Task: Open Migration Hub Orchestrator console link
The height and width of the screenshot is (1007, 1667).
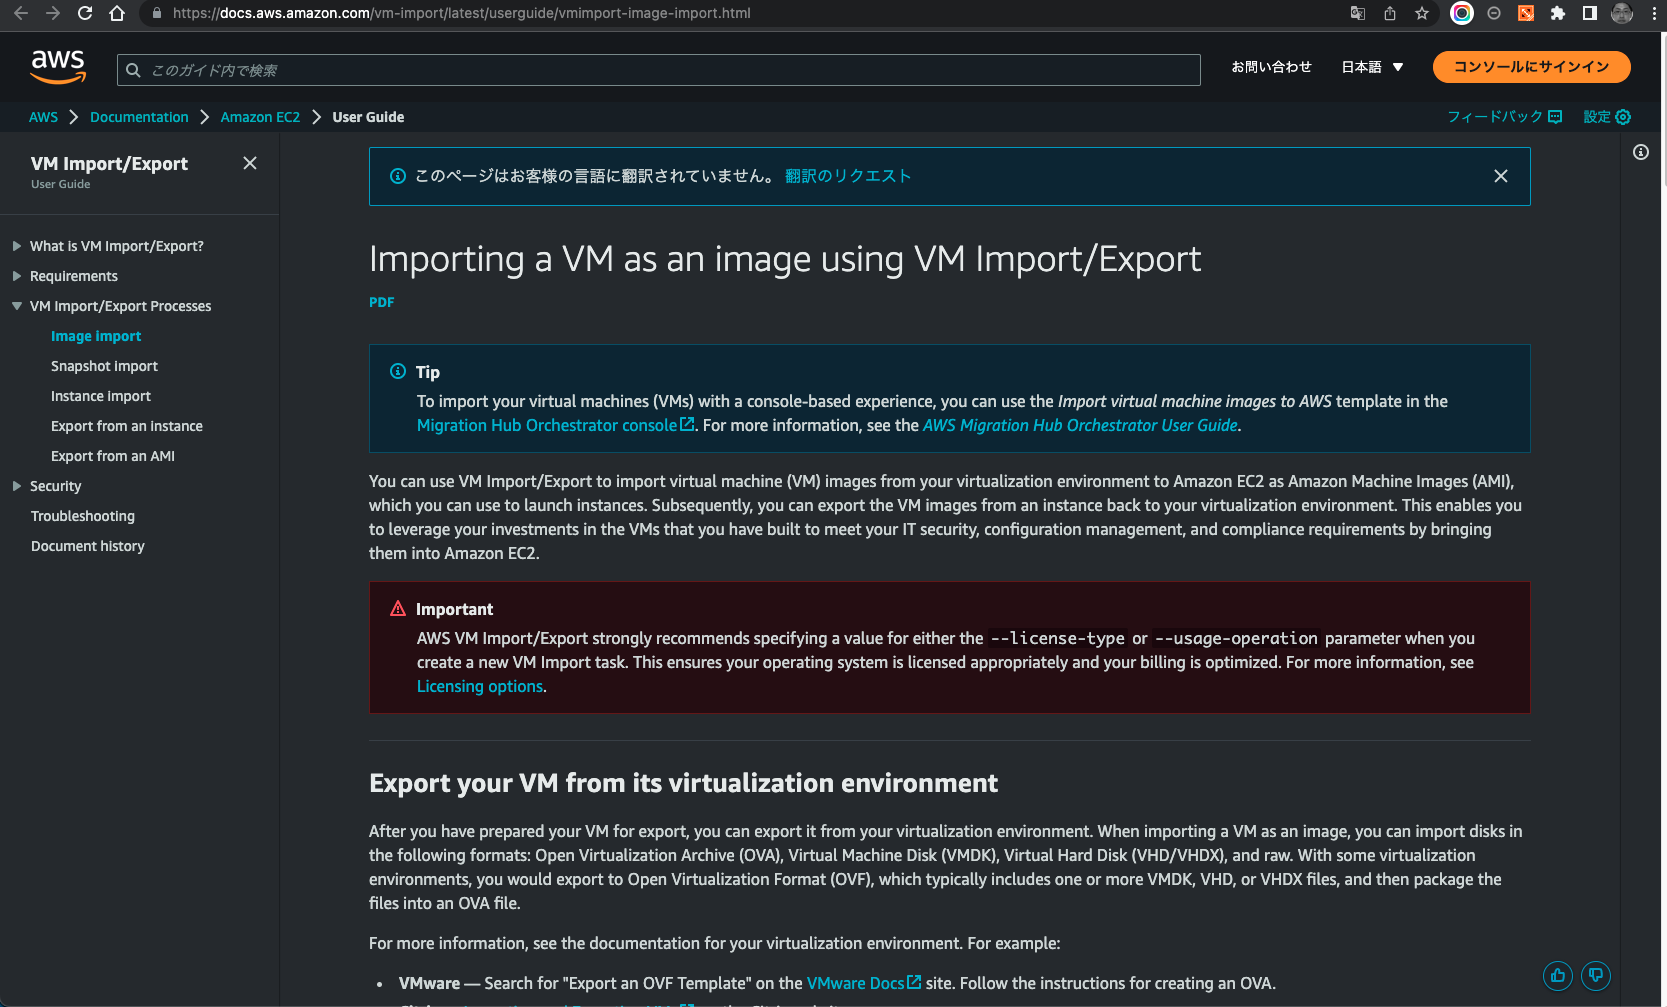Action: [555, 425]
